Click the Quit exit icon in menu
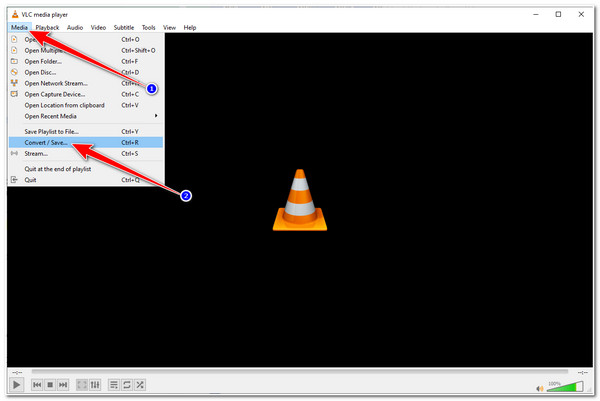Screen dimensions: 600x401 point(14,180)
